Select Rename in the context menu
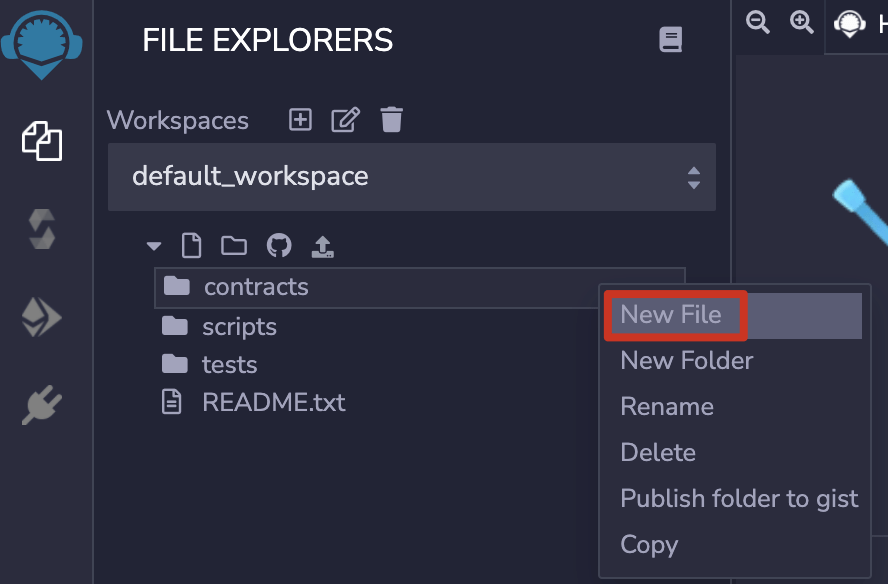This screenshot has width=888, height=584. (667, 407)
